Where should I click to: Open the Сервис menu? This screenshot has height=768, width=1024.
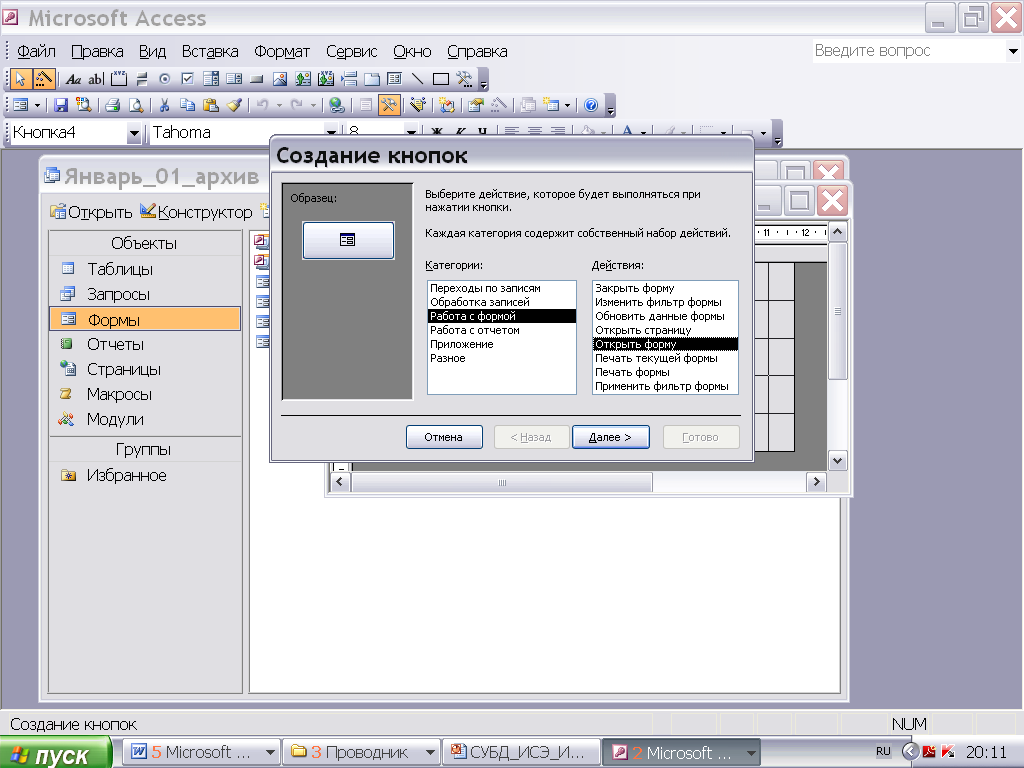(x=351, y=52)
